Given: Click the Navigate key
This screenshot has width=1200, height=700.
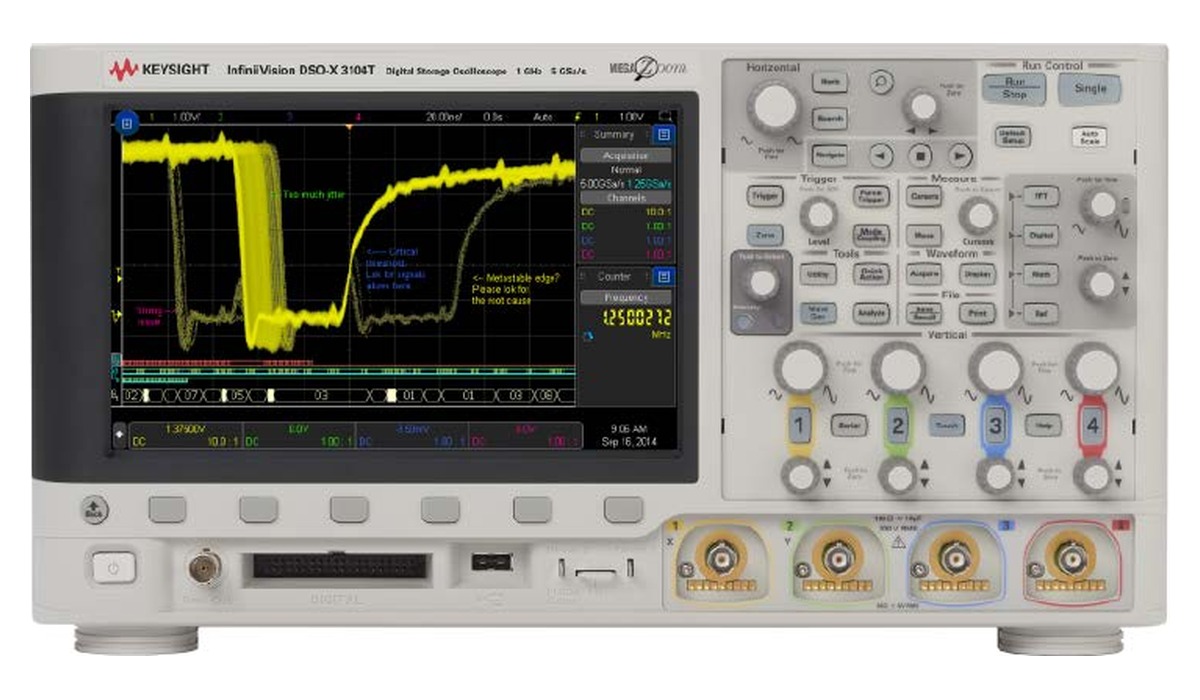Looking at the screenshot, I should pos(829,155).
